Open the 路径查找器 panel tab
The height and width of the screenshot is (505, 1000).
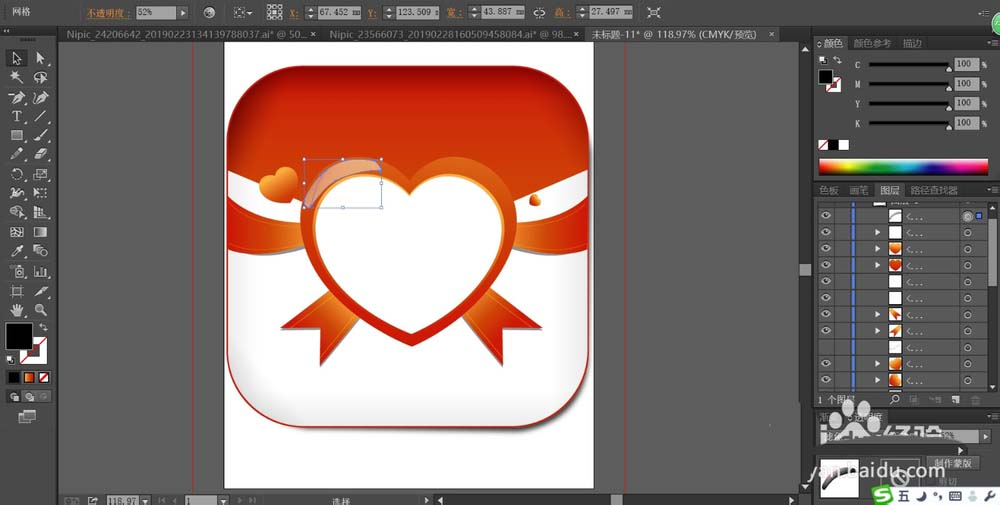click(x=934, y=190)
